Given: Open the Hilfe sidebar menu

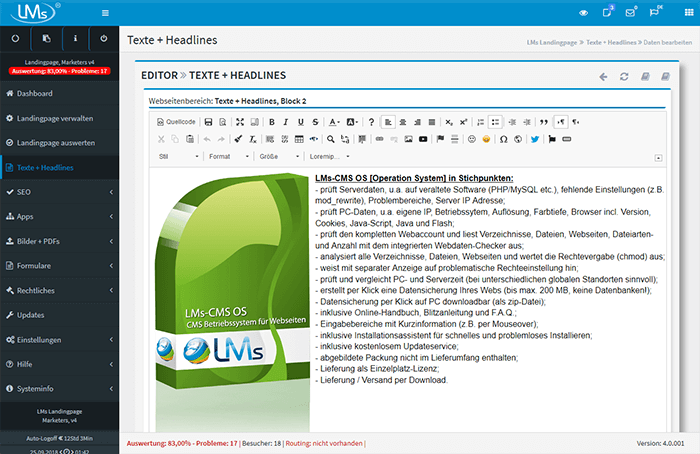Looking at the screenshot, I should (x=59, y=364).
